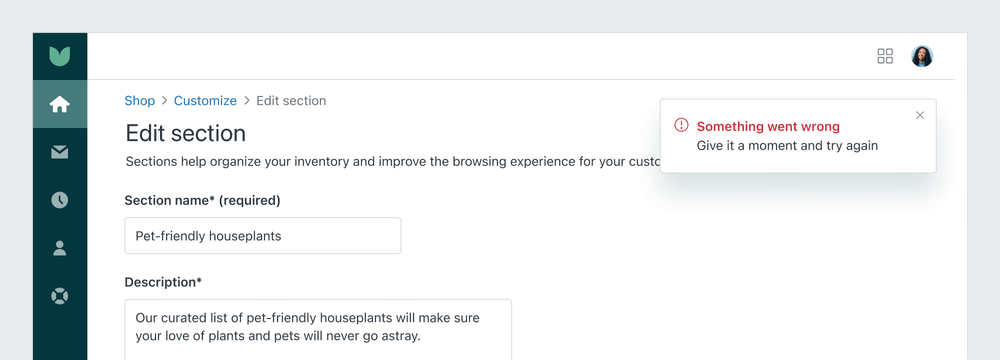The width and height of the screenshot is (1000, 360).
Task: Select the clock history sidebar icon
Action: (x=60, y=200)
